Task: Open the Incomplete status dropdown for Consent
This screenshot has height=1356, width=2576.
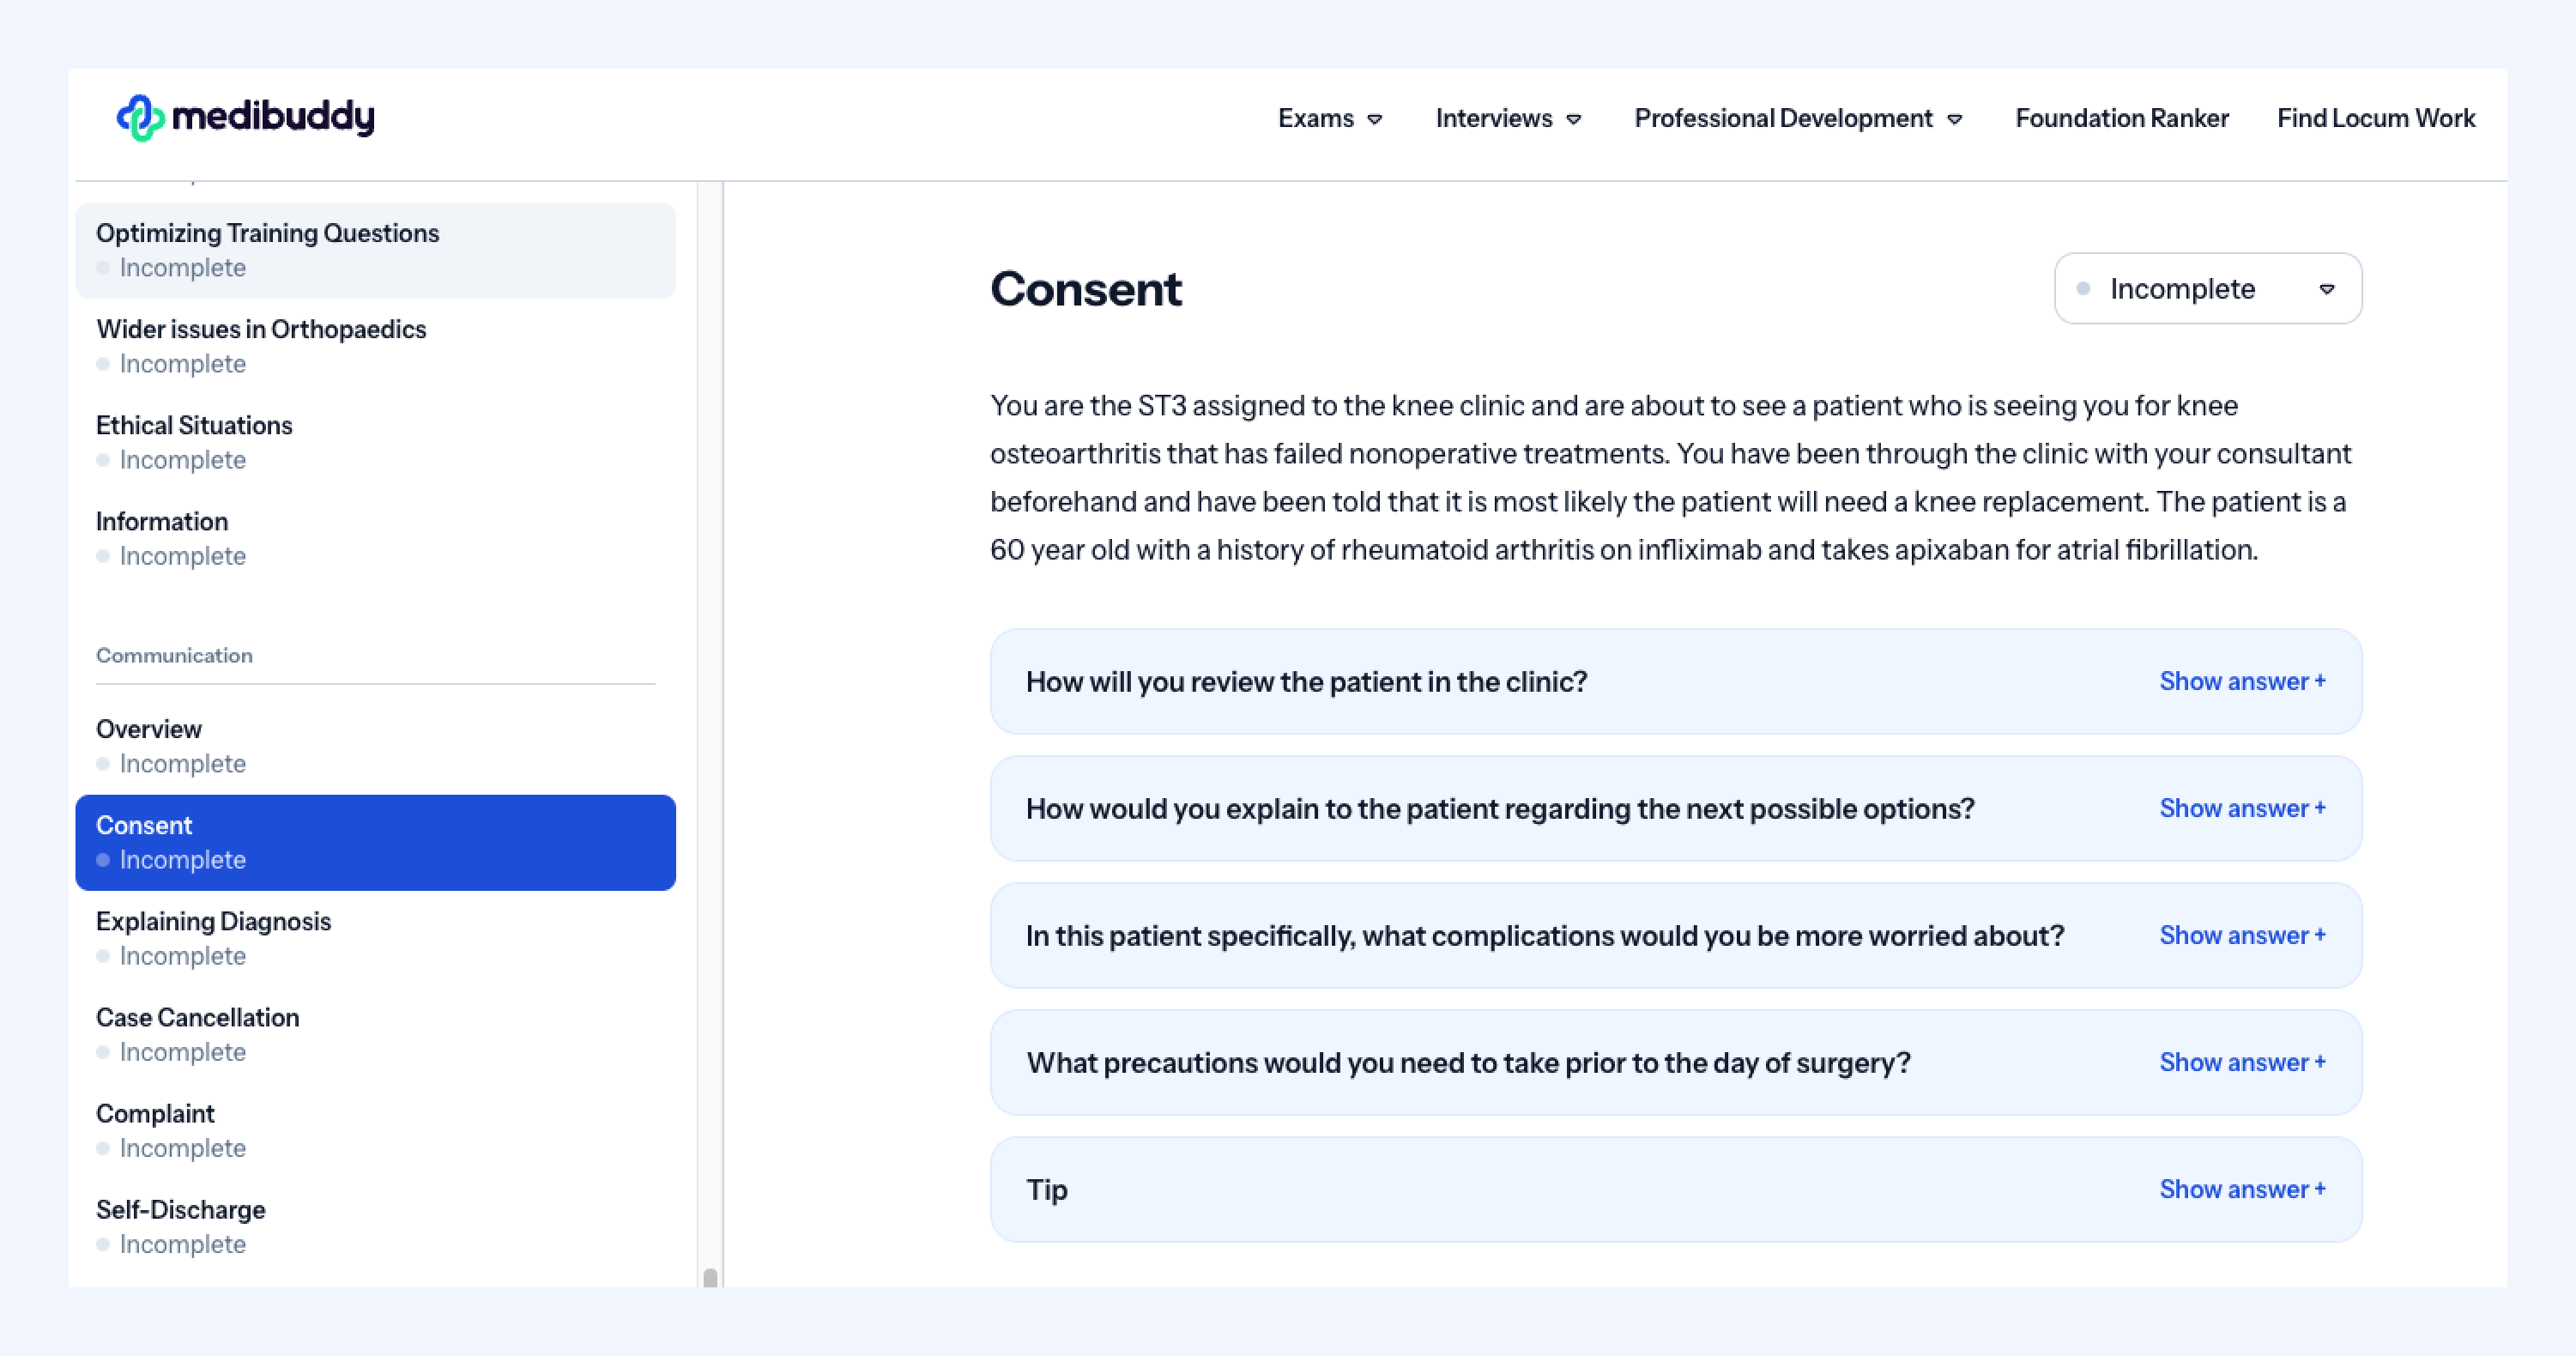Action: pos(2208,288)
